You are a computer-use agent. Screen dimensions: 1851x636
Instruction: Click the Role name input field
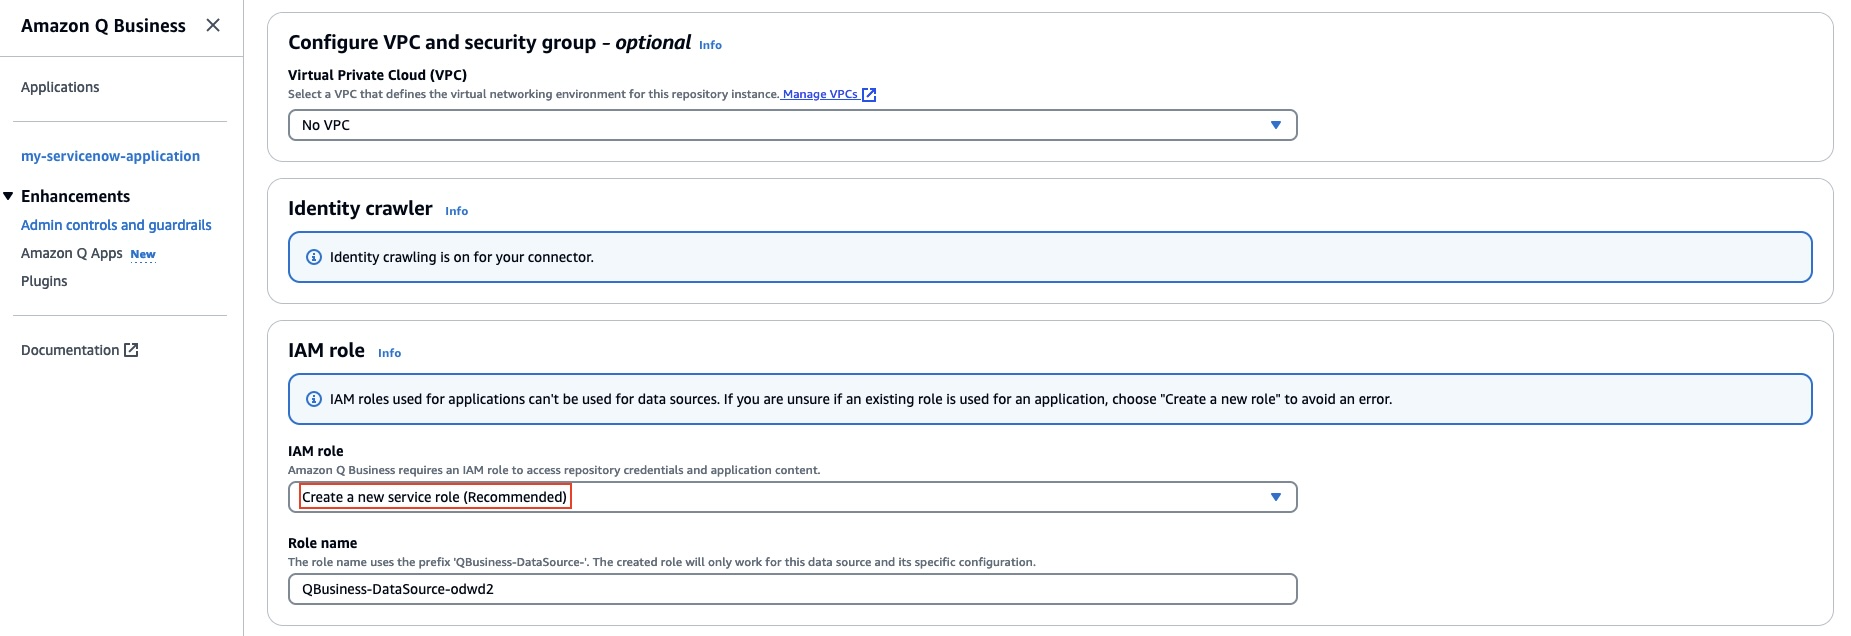pos(792,589)
